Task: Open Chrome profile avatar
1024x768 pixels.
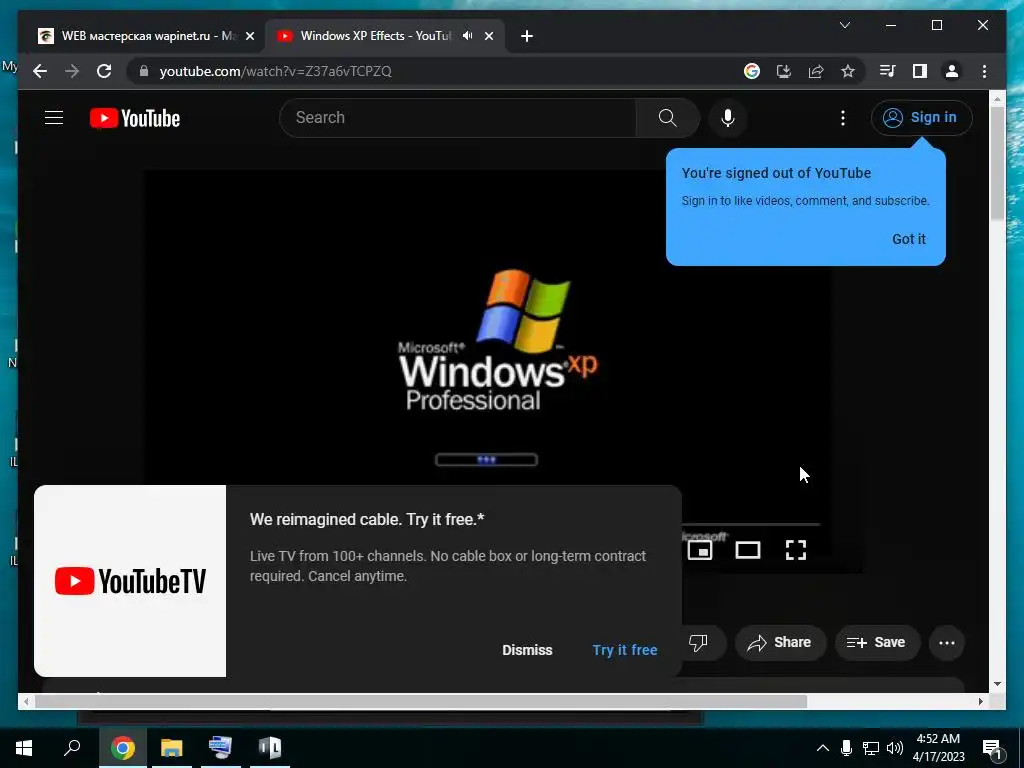Action: 952,71
